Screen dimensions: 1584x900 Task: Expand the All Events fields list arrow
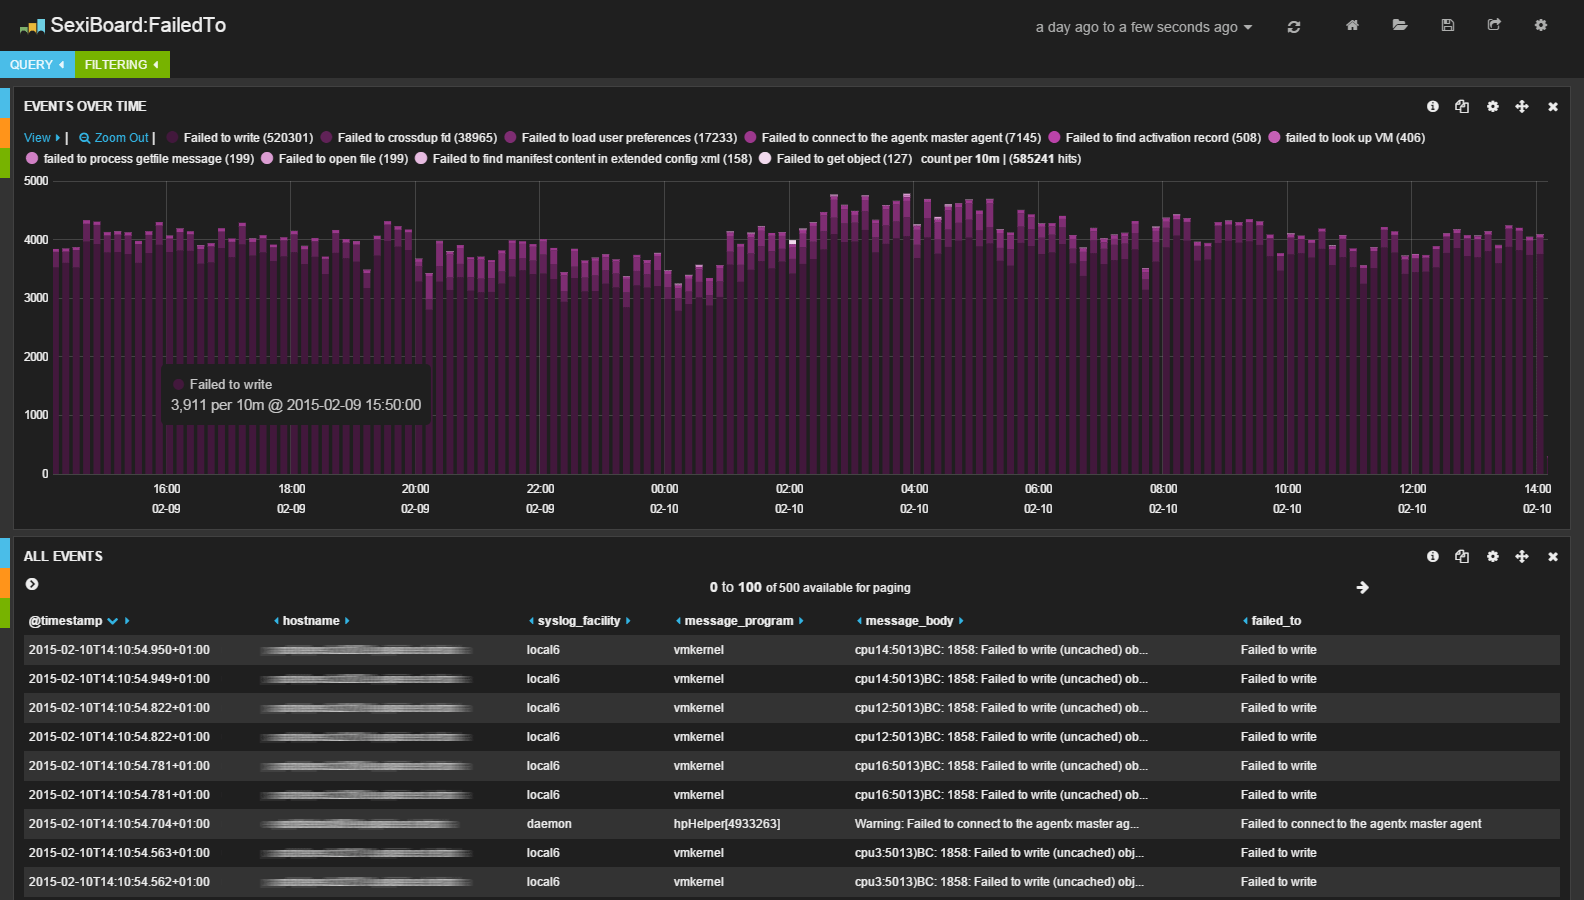(32, 584)
